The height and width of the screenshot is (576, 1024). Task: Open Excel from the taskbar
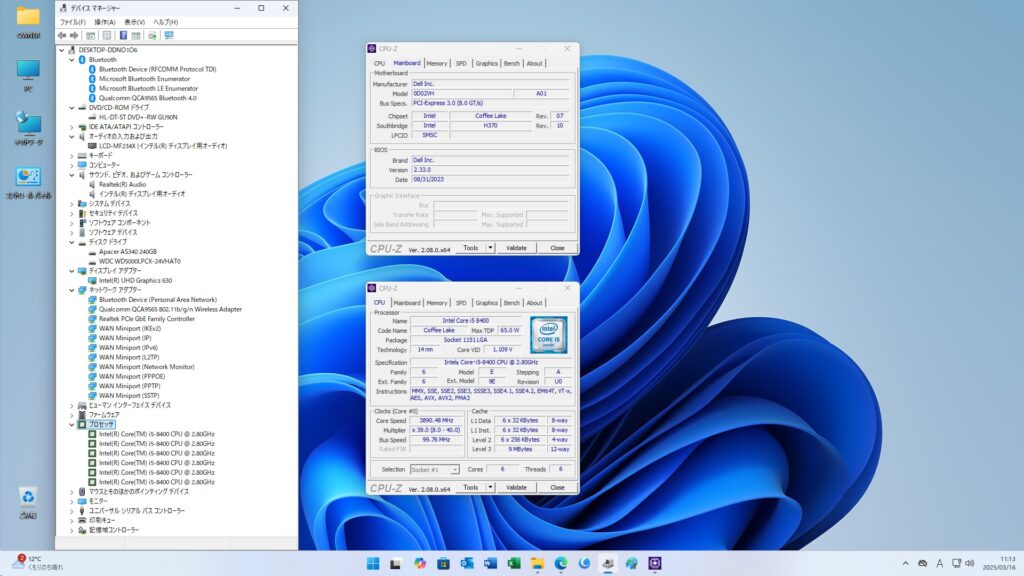coord(513,563)
